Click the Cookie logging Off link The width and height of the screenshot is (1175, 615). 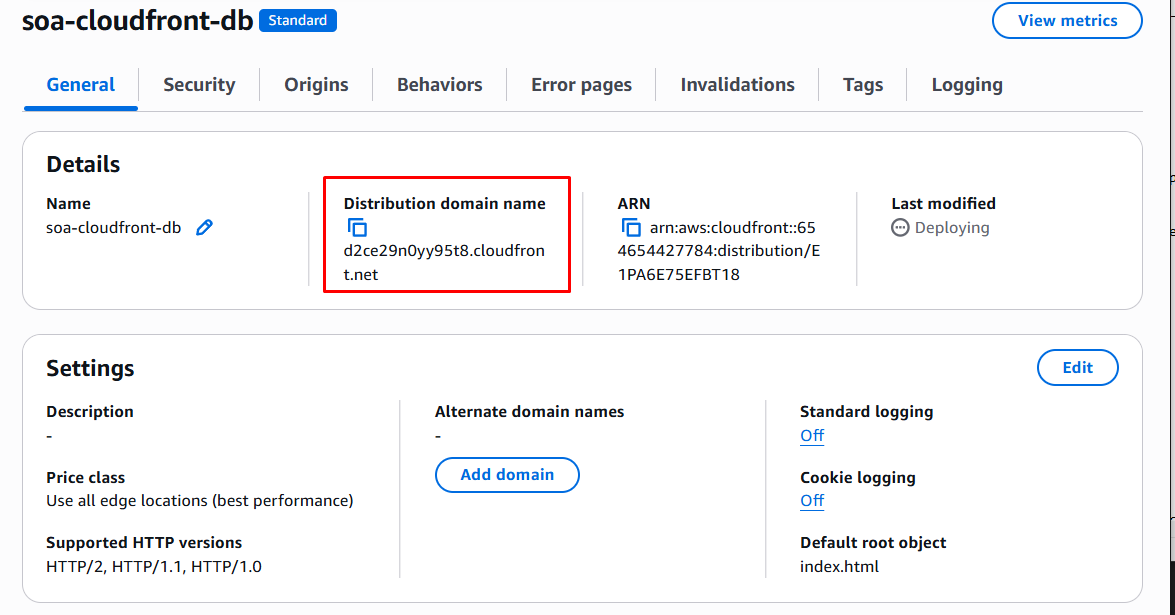click(x=812, y=500)
